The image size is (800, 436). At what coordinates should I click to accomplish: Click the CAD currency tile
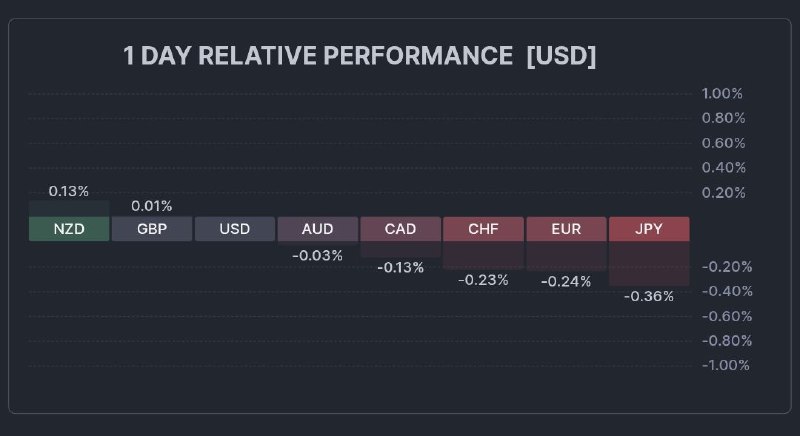tap(400, 229)
